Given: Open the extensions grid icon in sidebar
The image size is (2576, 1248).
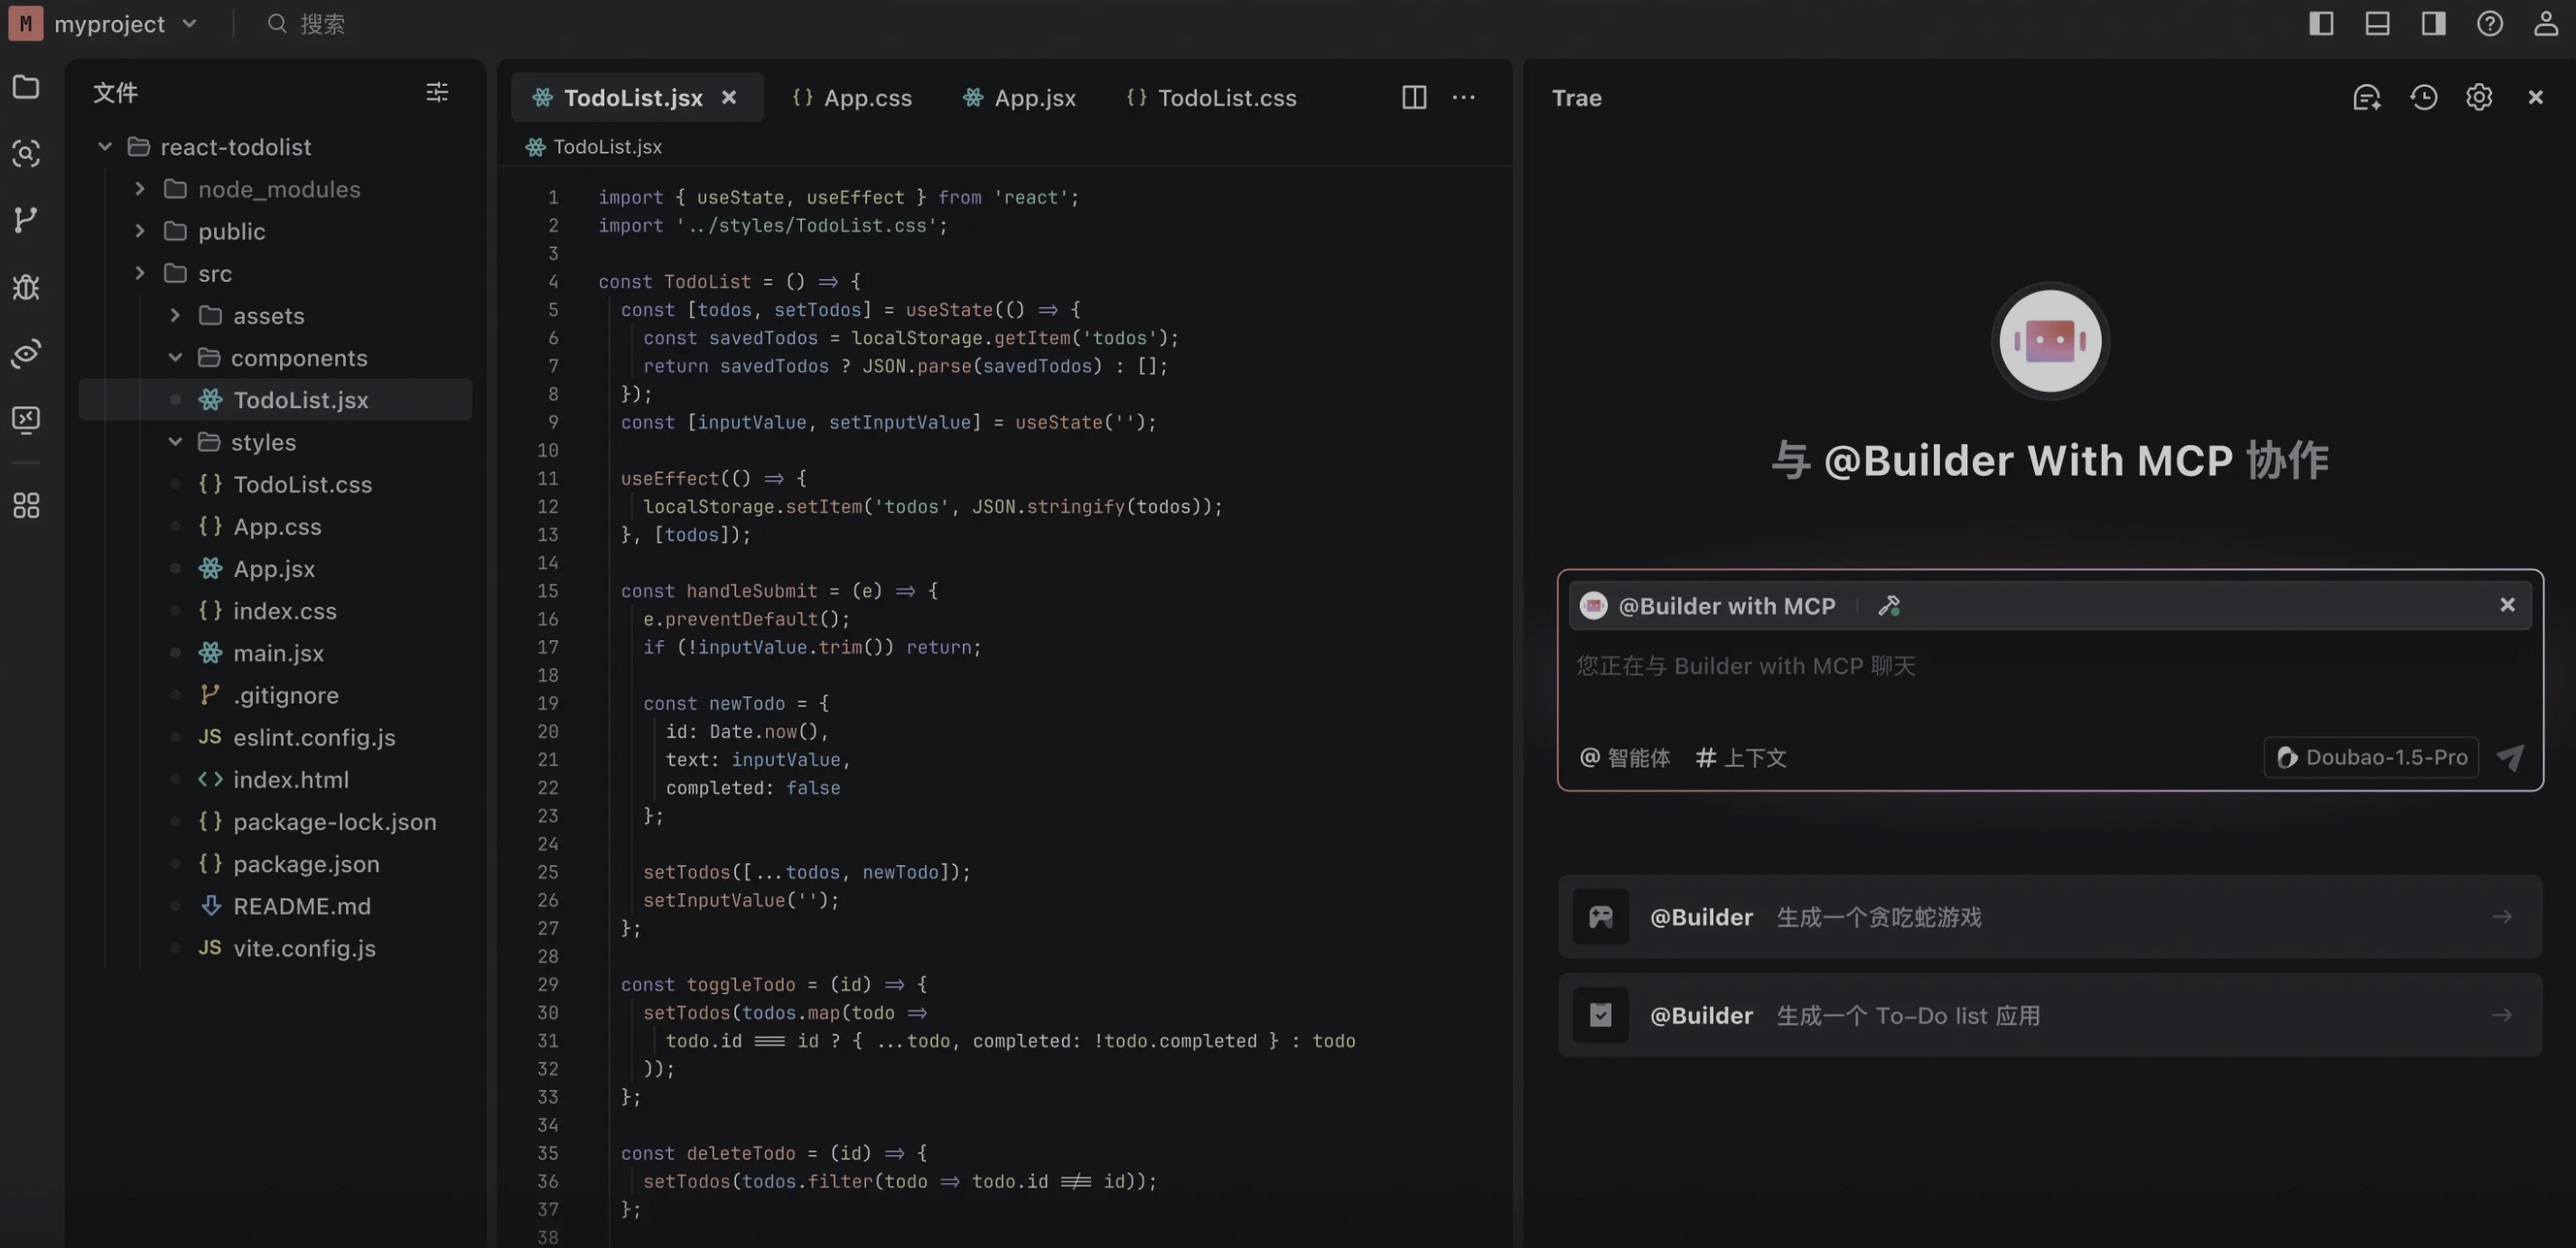Looking at the screenshot, I should 26,505.
